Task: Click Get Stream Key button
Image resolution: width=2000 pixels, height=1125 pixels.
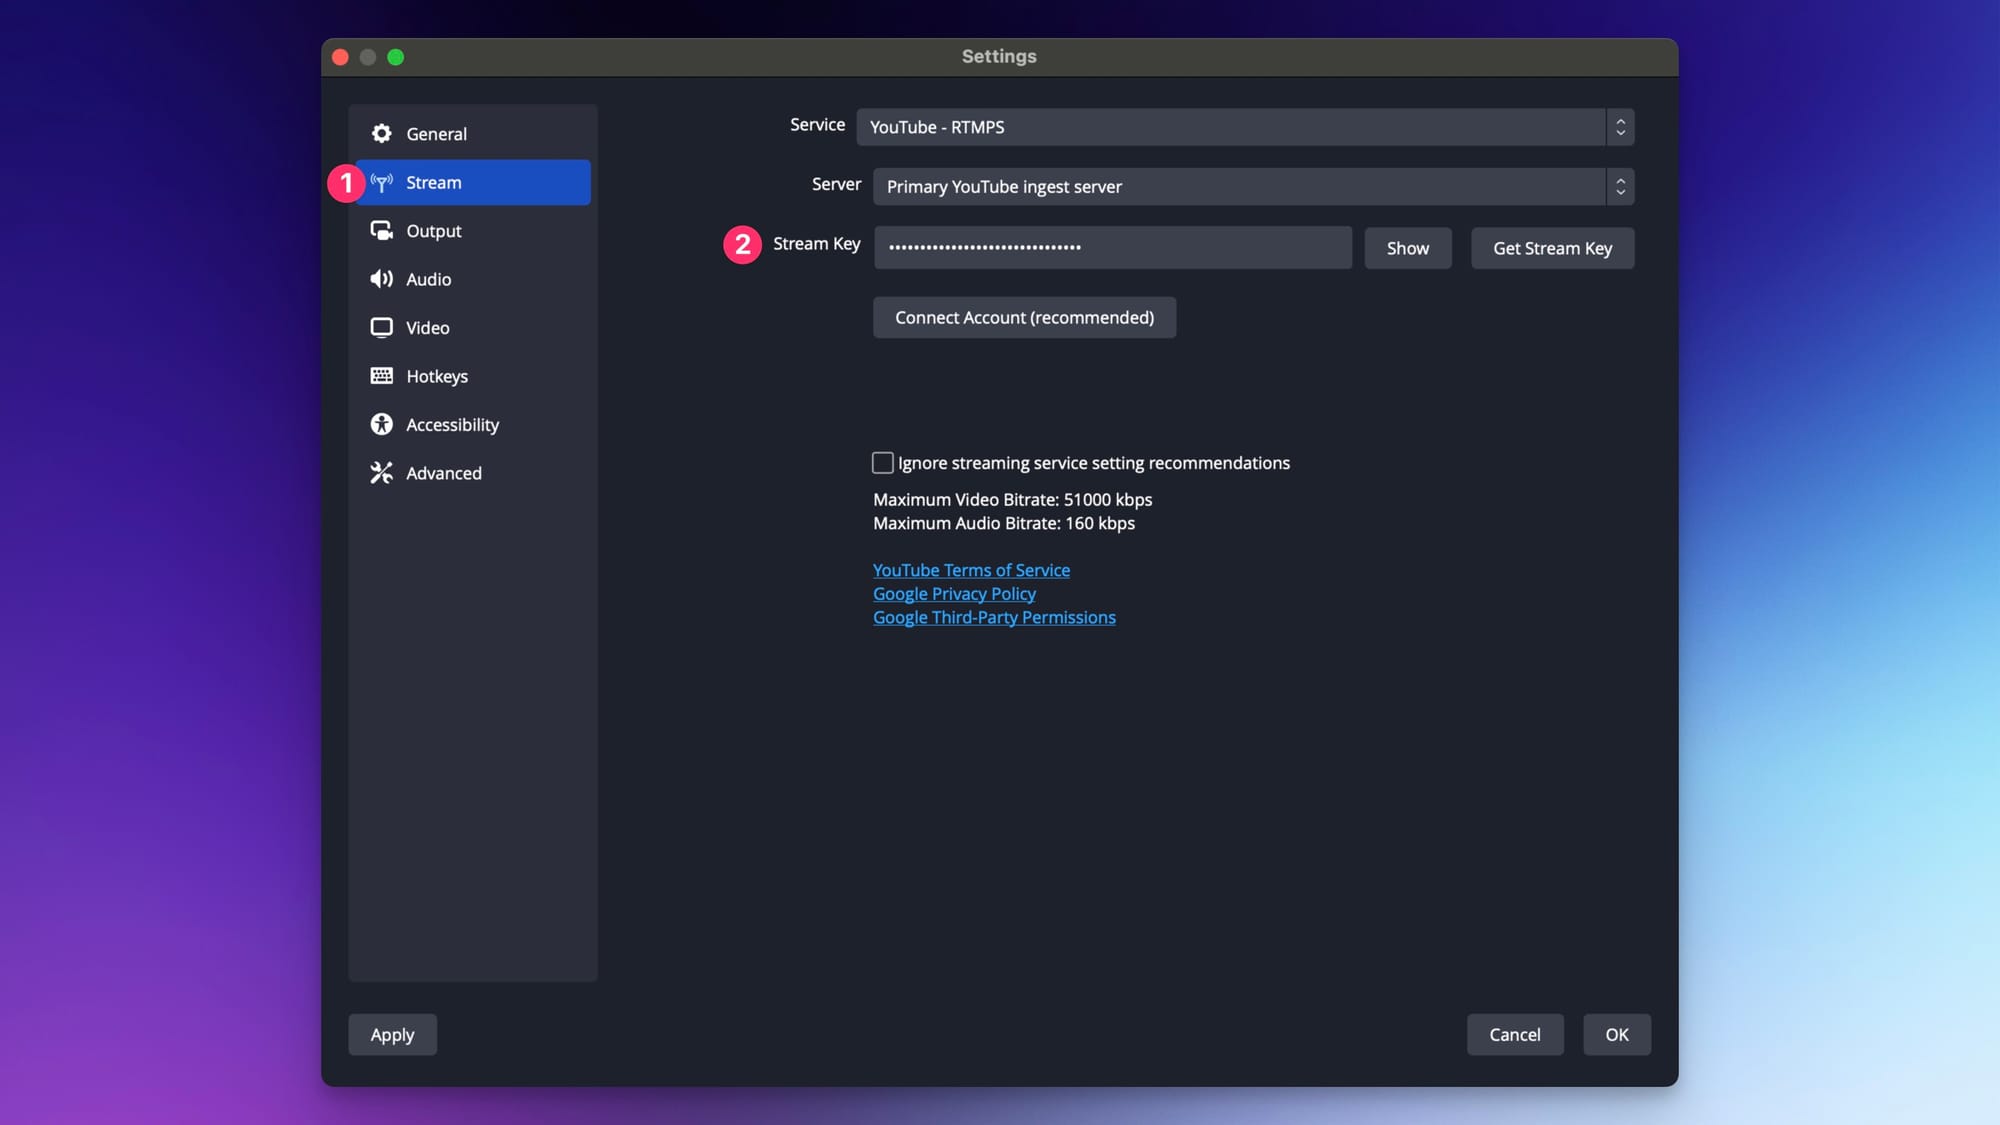Action: point(1552,247)
